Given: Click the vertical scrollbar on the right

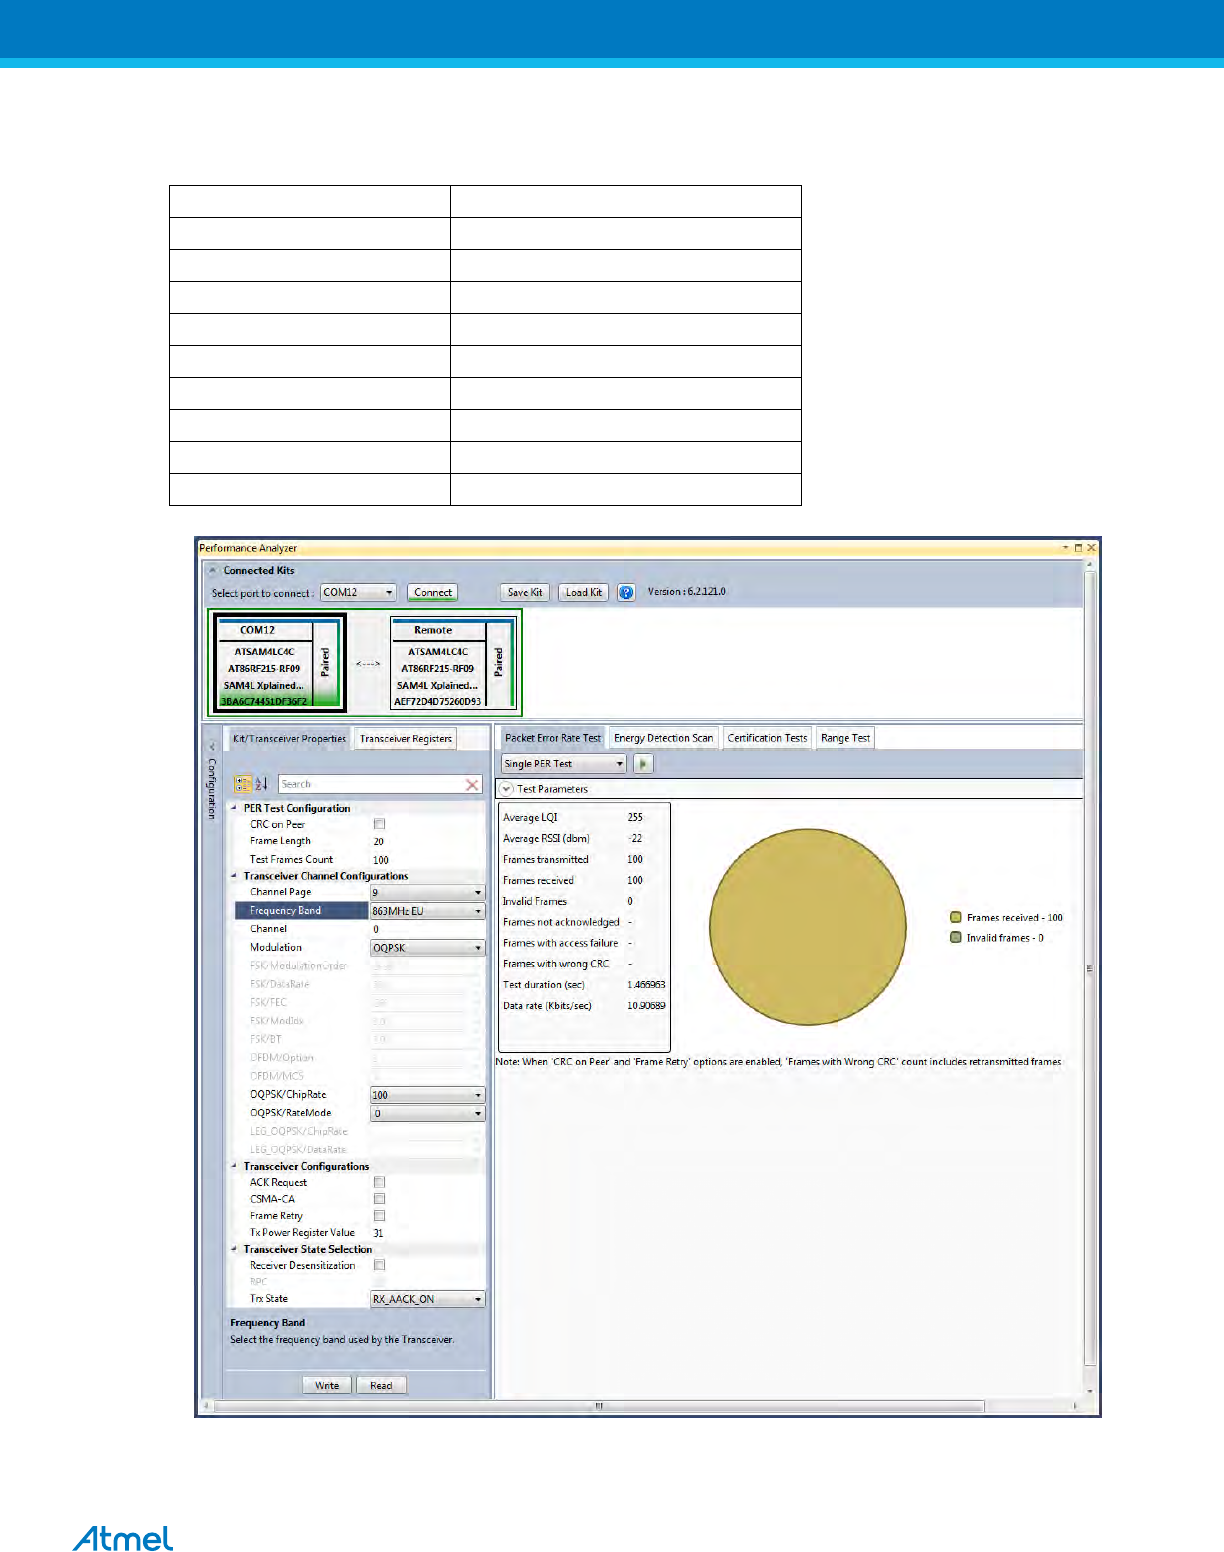Looking at the screenshot, I should (1090, 968).
